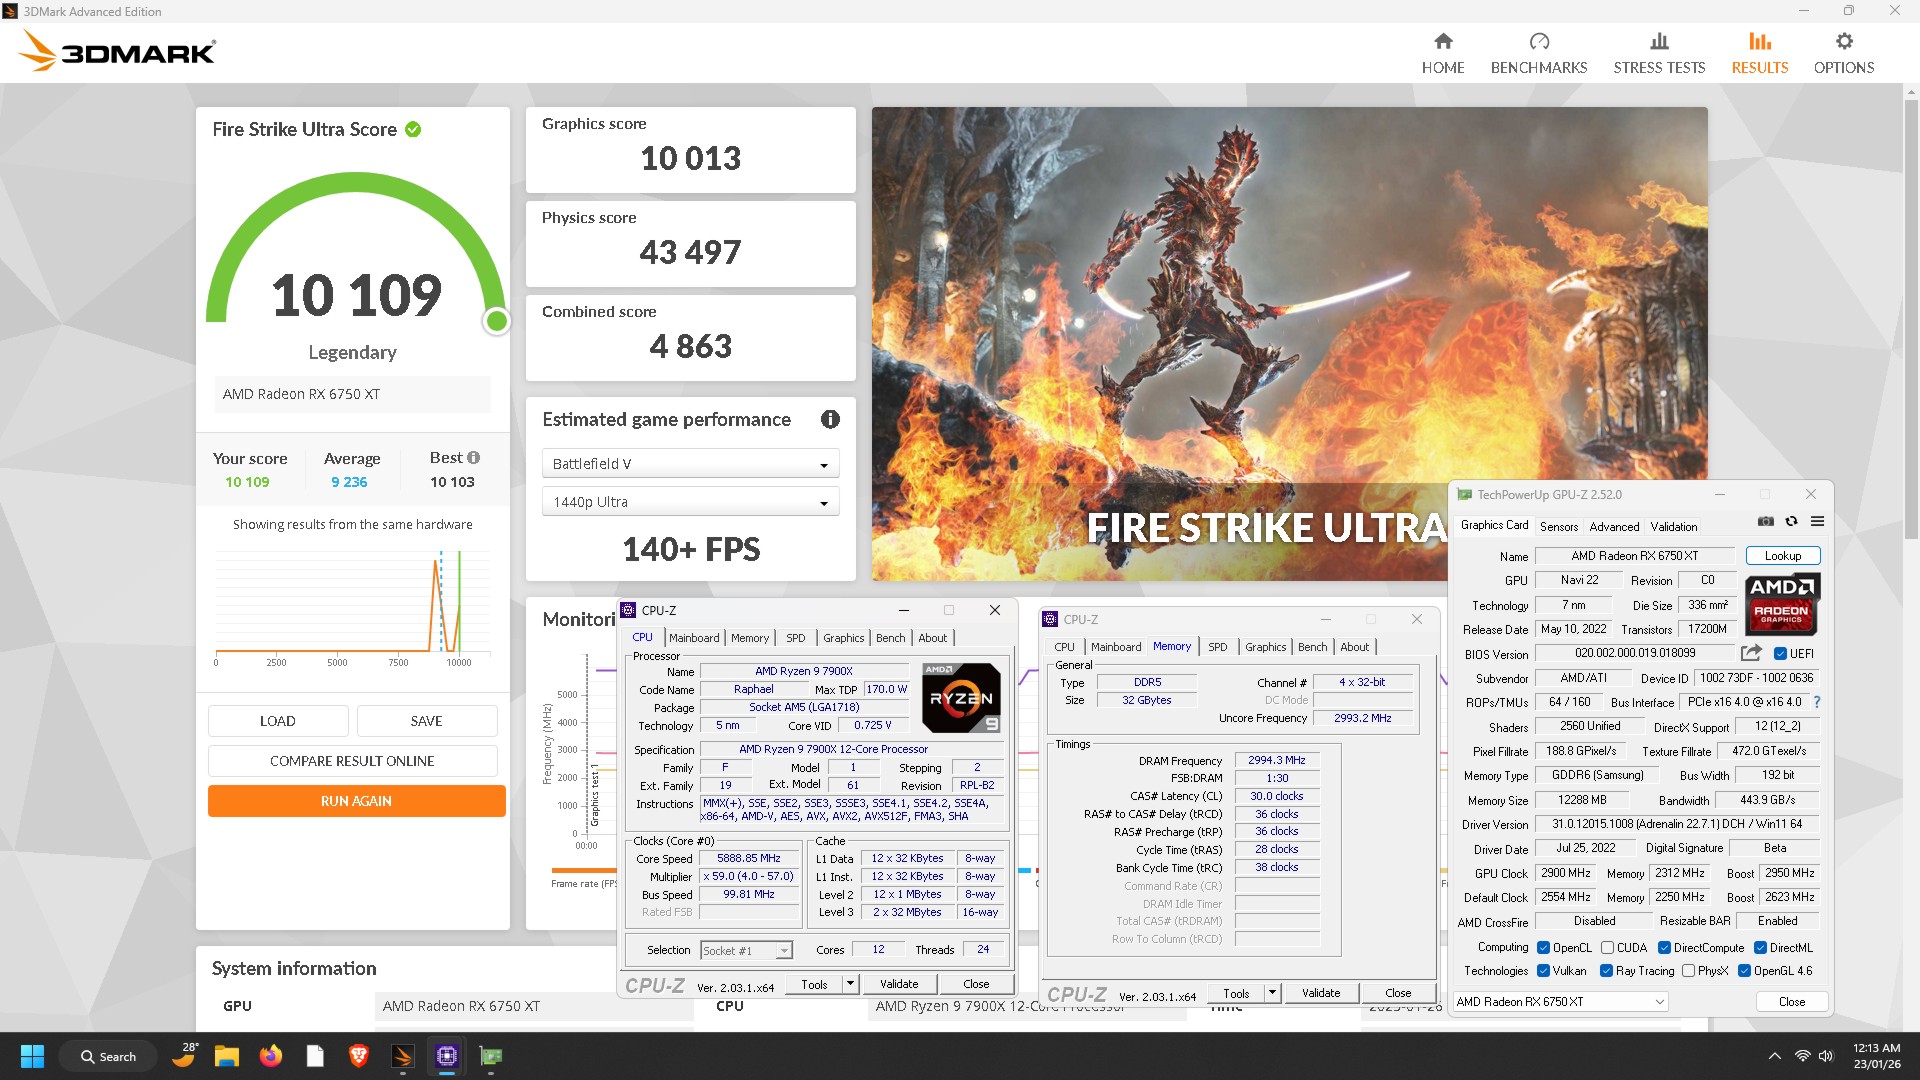Click the clock and date in system tray
The image size is (1920, 1080).
coord(1876,1056)
